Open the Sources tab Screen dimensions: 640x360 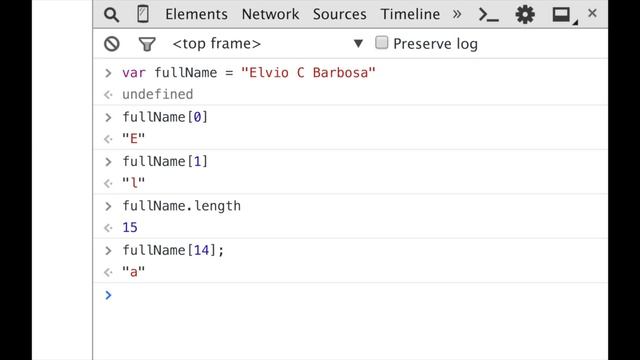coord(340,14)
